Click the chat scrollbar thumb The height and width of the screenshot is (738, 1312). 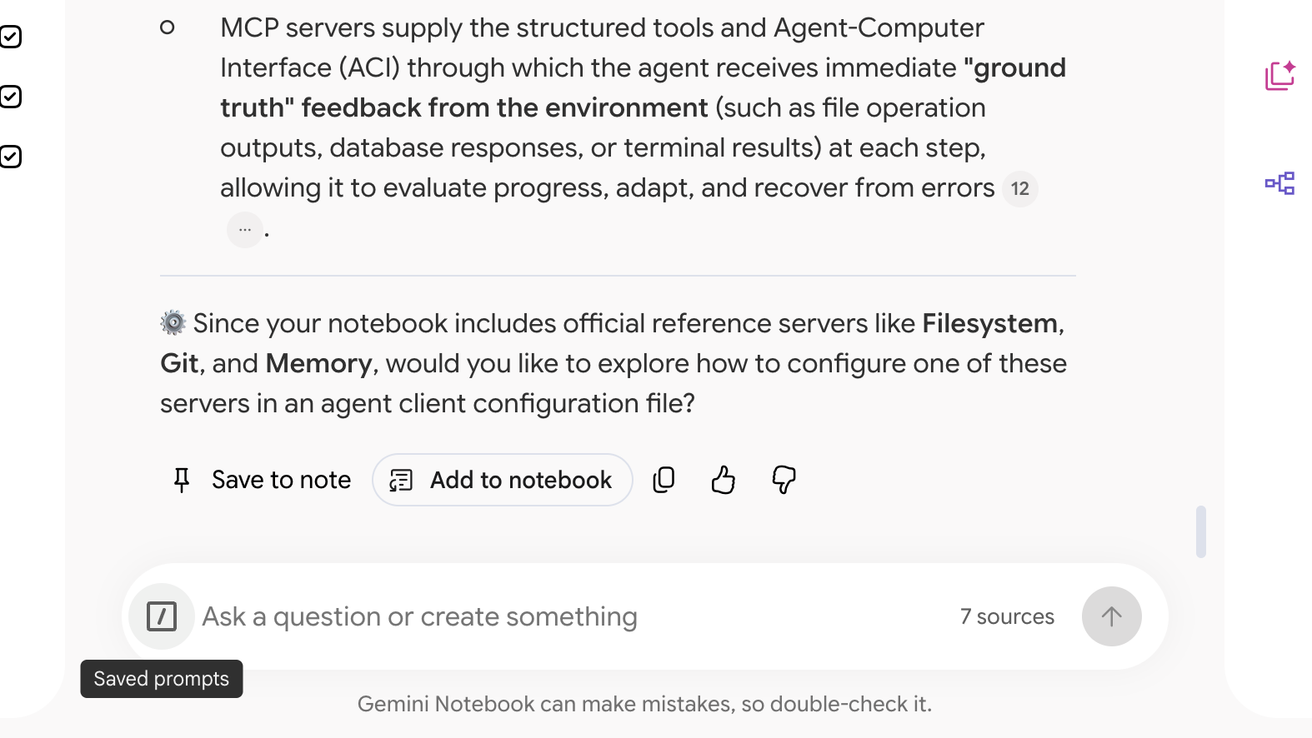(1200, 532)
